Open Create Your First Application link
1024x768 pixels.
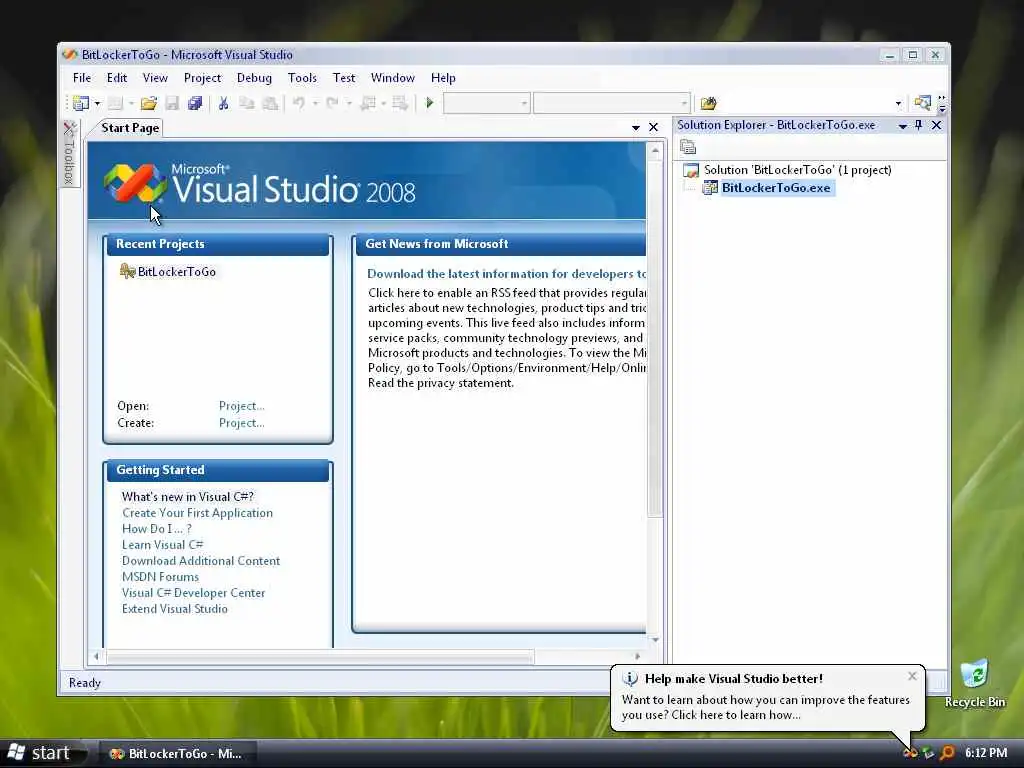pyautogui.click(x=197, y=513)
